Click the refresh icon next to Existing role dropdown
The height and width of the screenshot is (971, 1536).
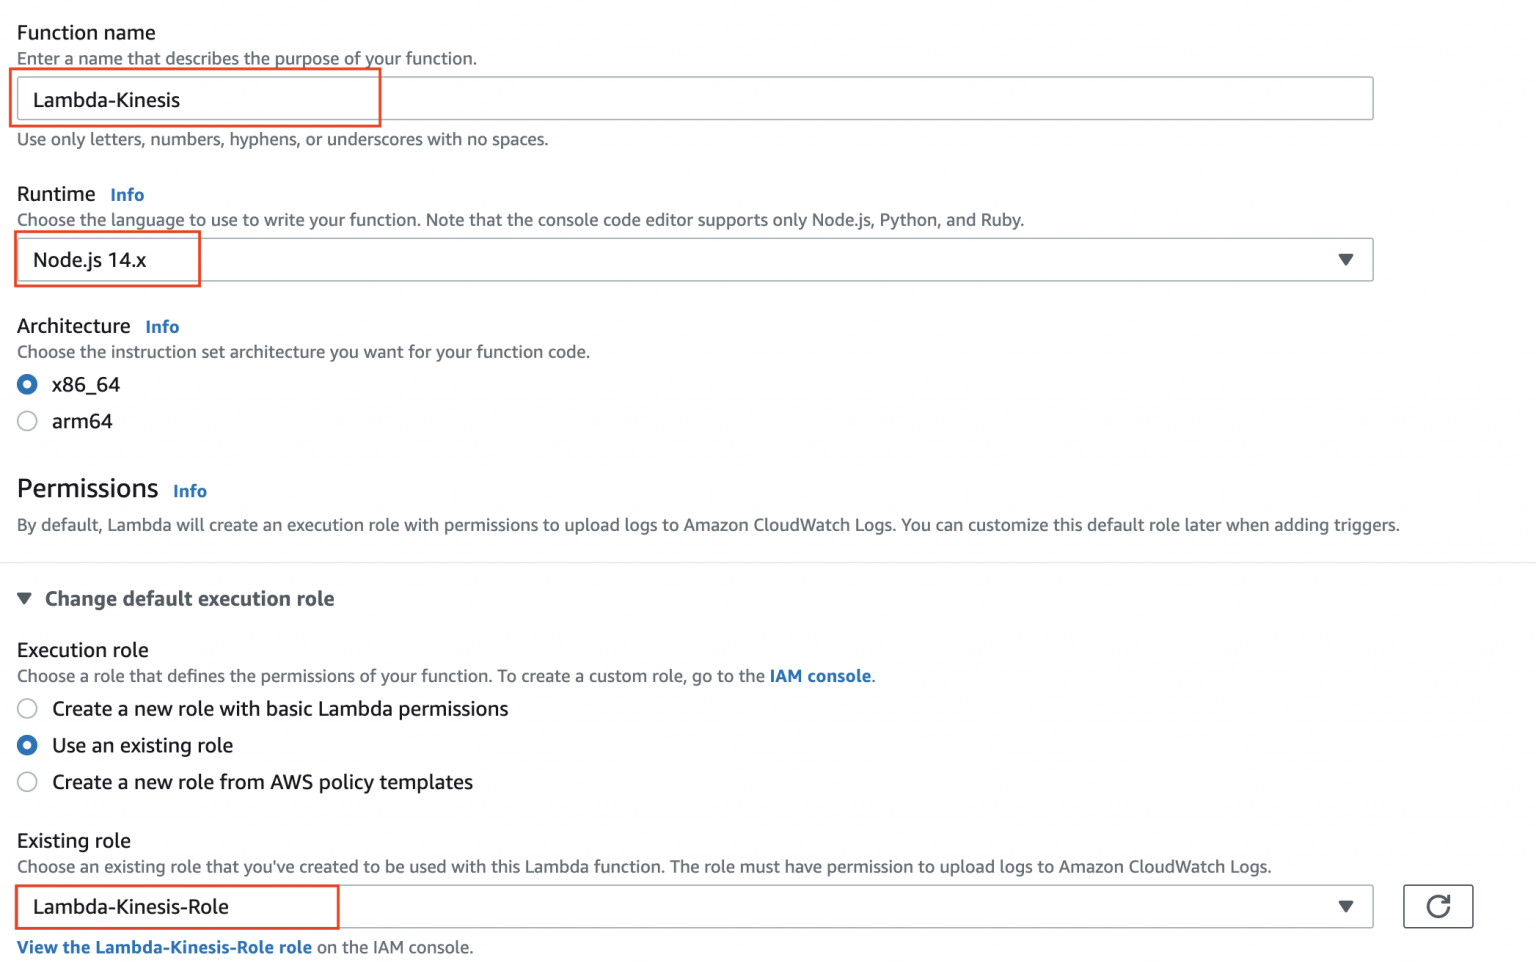point(1438,906)
